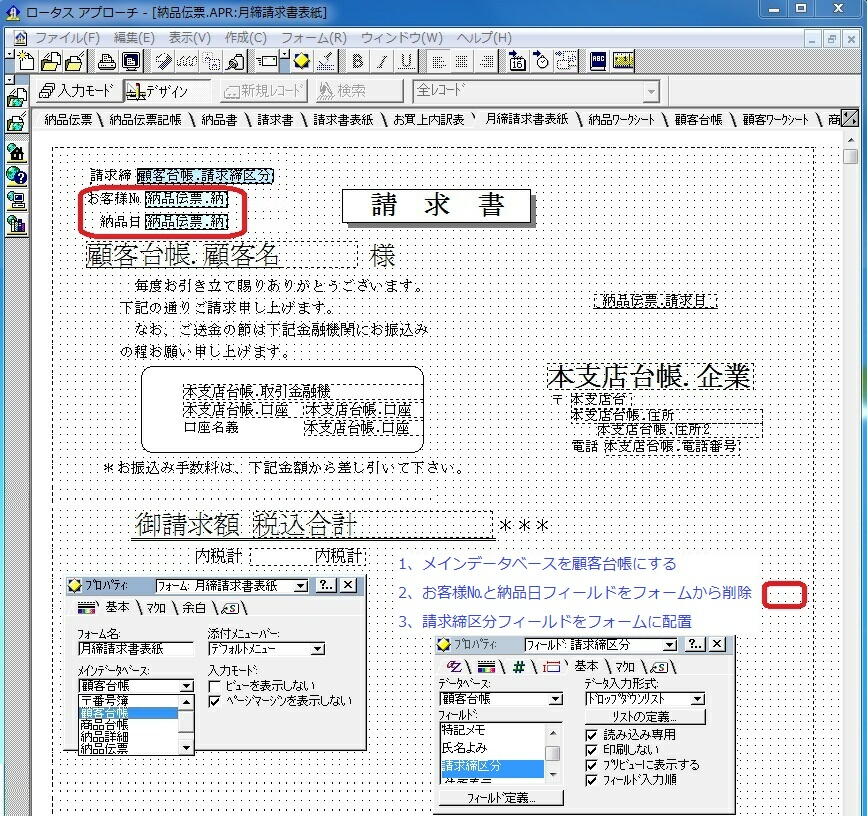Viewport: 868px width, 816px height.
Task: Click the globe help icon in sidebar
Action: point(17,176)
